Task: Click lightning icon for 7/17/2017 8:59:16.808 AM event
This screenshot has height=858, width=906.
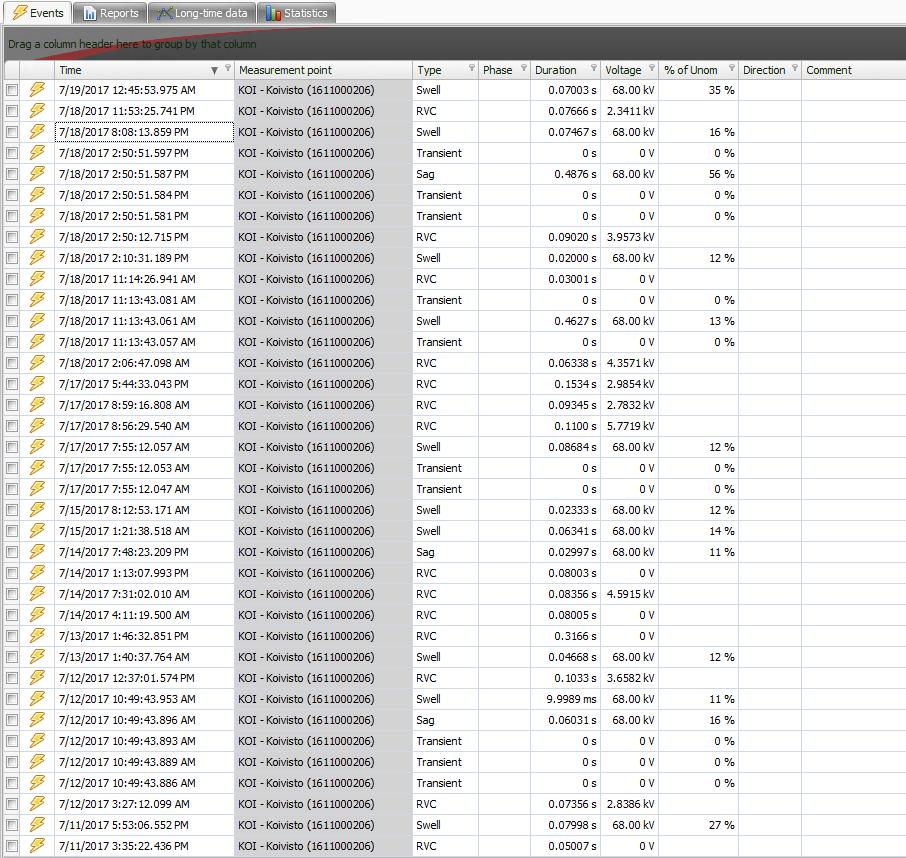Action: pyautogui.click(x=37, y=404)
